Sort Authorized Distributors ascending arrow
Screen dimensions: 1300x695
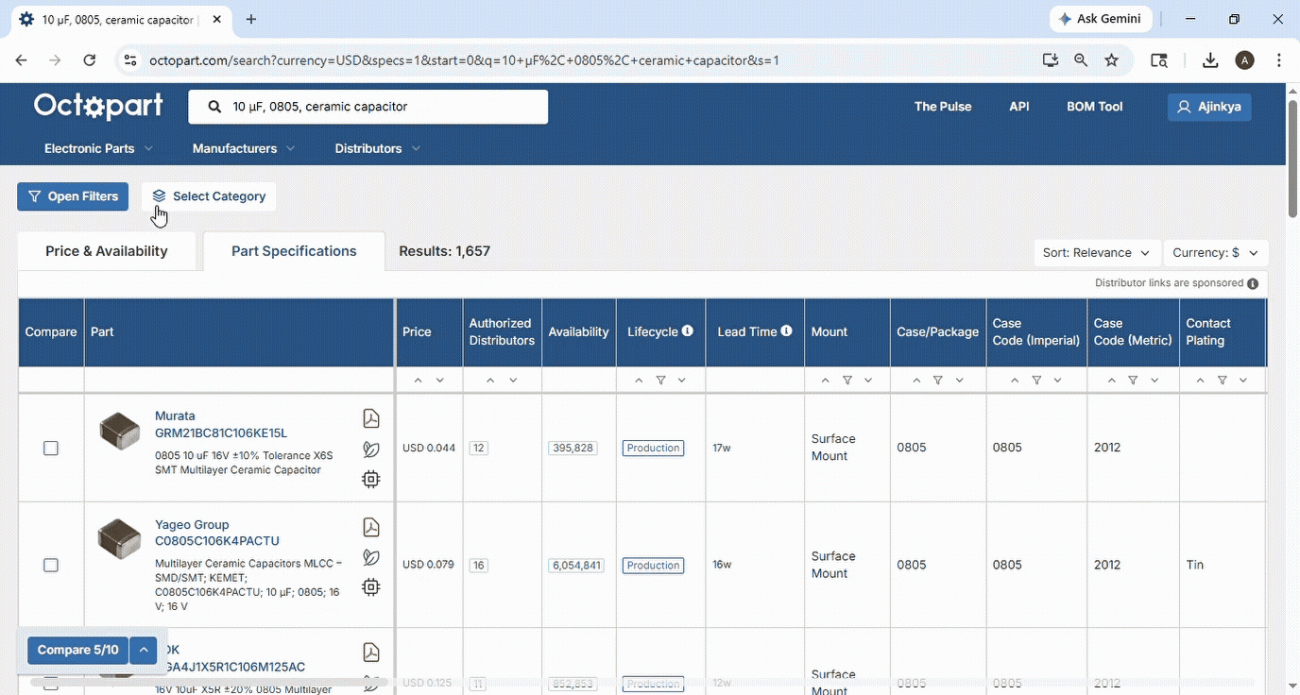tap(491, 380)
